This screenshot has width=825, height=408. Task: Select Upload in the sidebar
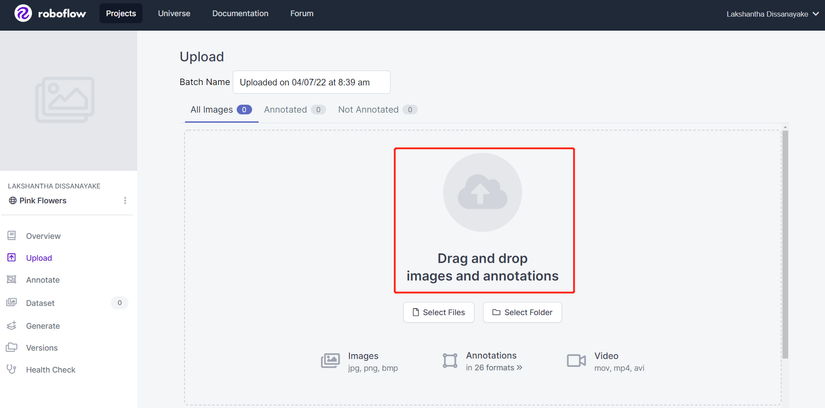(39, 258)
